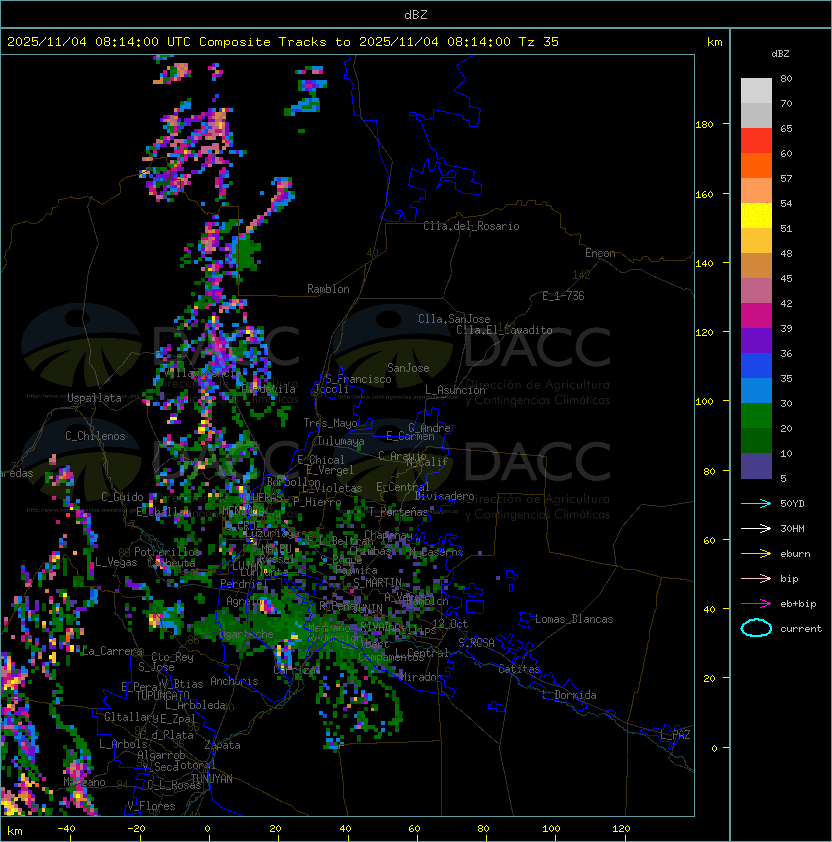Click the dBZ title at top center
Viewport: 832px width, 842px height.
click(x=416, y=14)
